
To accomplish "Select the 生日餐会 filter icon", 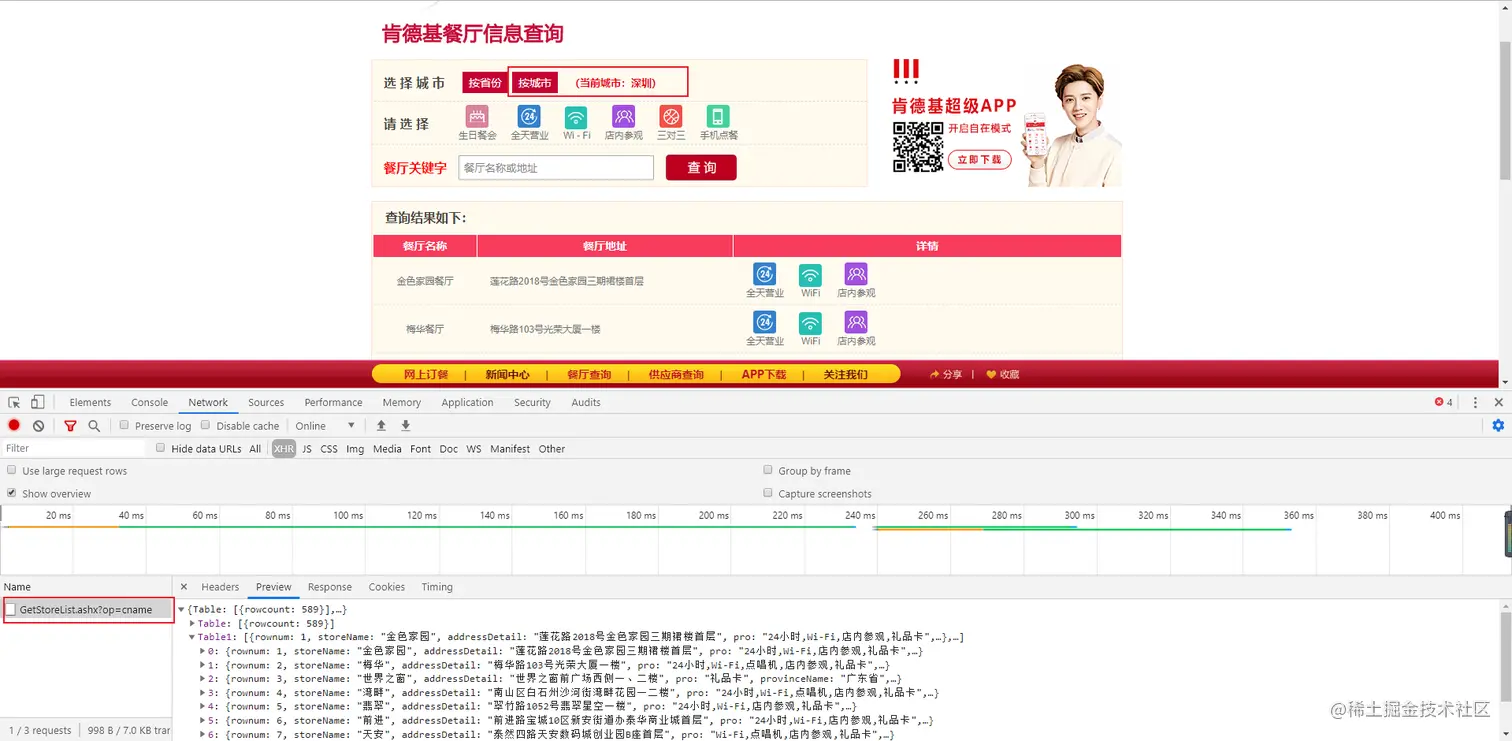I will (477, 117).
